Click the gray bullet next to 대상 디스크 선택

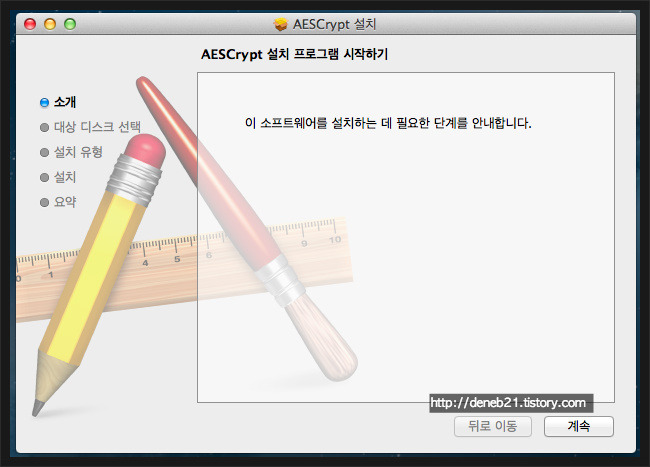44,127
